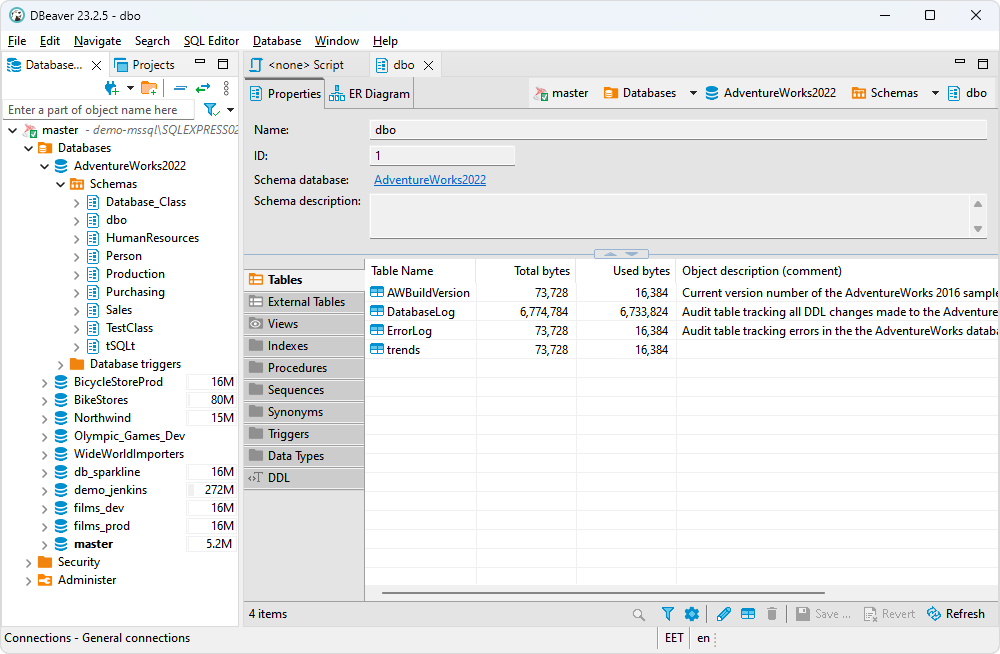Screen dimensions: 1000x654
Task: Click the master connection icon in breadcrumb
Action: [x=541, y=93]
